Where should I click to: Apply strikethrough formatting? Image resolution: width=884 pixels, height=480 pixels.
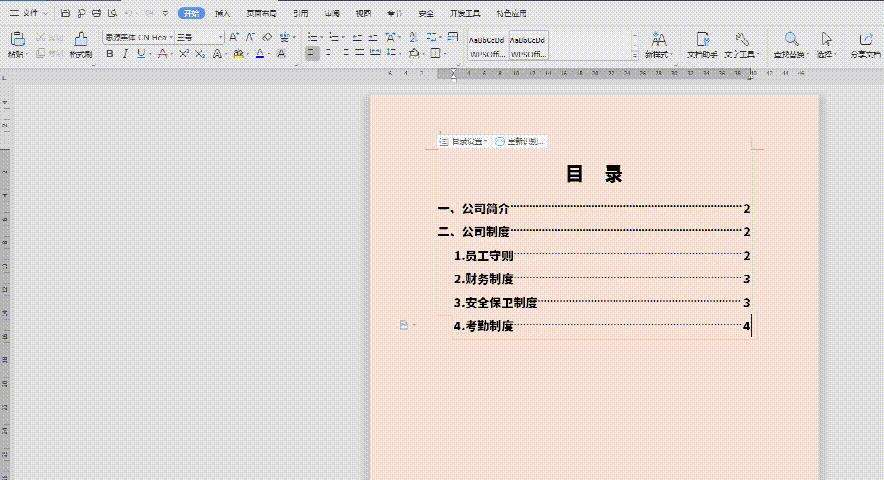(162, 54)
